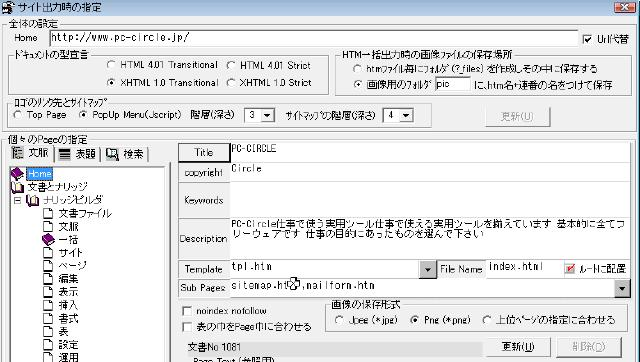Click the open book icon for 文書とナリッジ
This screenshot has width=640, height=362.
pos(18,187)
